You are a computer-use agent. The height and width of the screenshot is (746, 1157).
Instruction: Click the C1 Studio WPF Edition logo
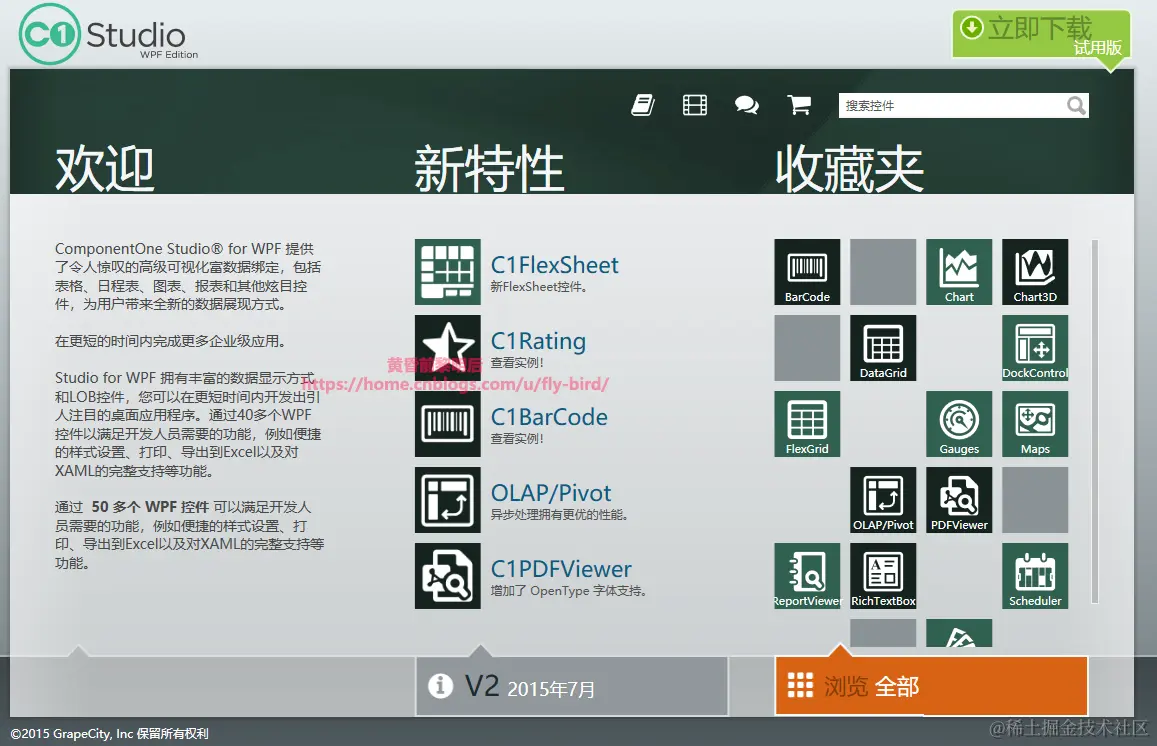(x=108, y=34)
